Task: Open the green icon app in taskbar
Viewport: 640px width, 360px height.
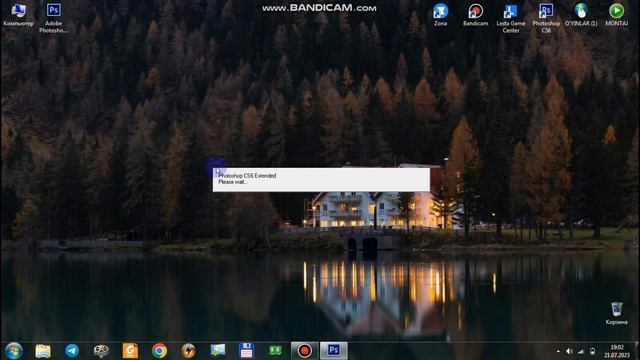Action: (x=276, y=351)
